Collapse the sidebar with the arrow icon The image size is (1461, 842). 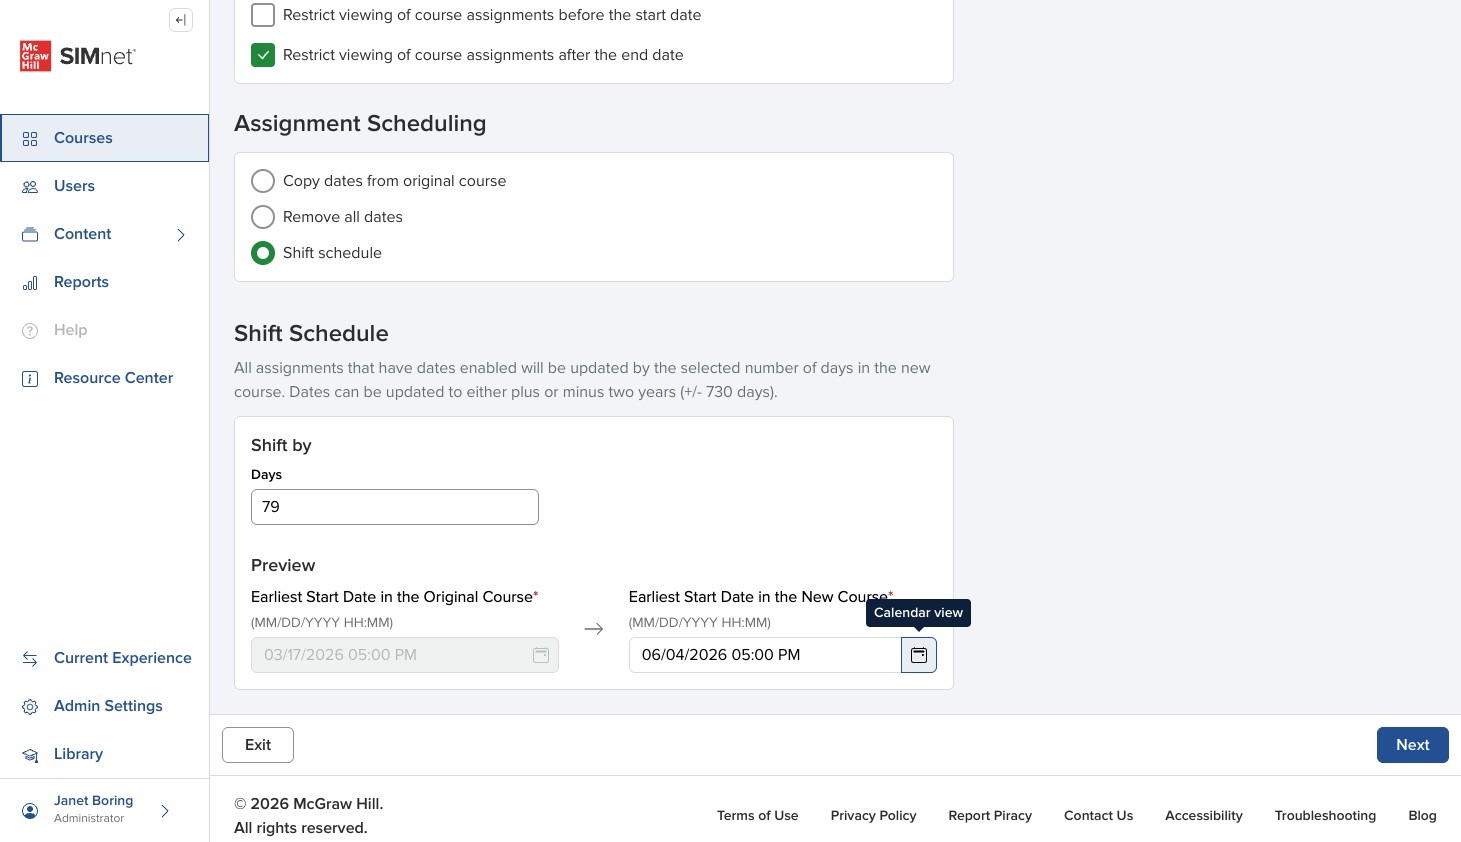tap(181, 20)
